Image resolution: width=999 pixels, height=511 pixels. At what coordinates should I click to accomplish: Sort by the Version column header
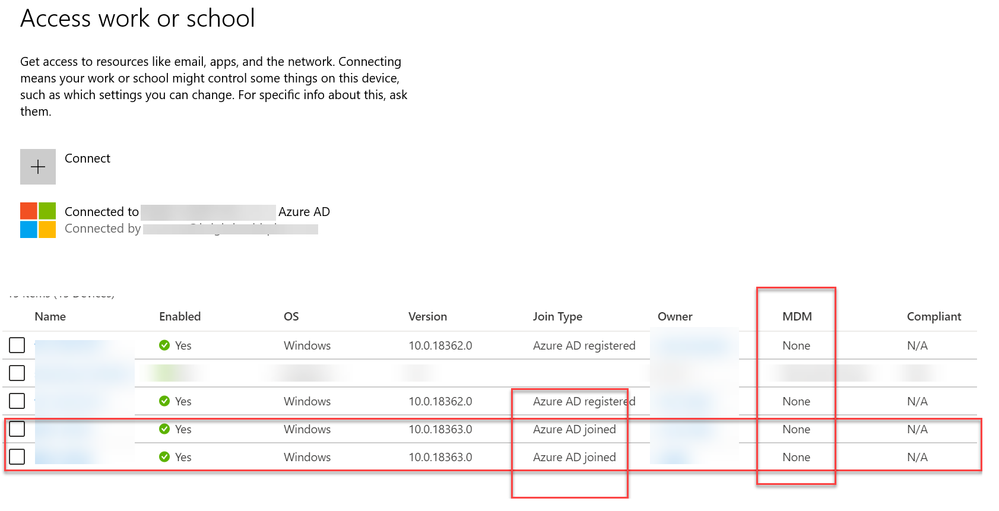(428, 317)
